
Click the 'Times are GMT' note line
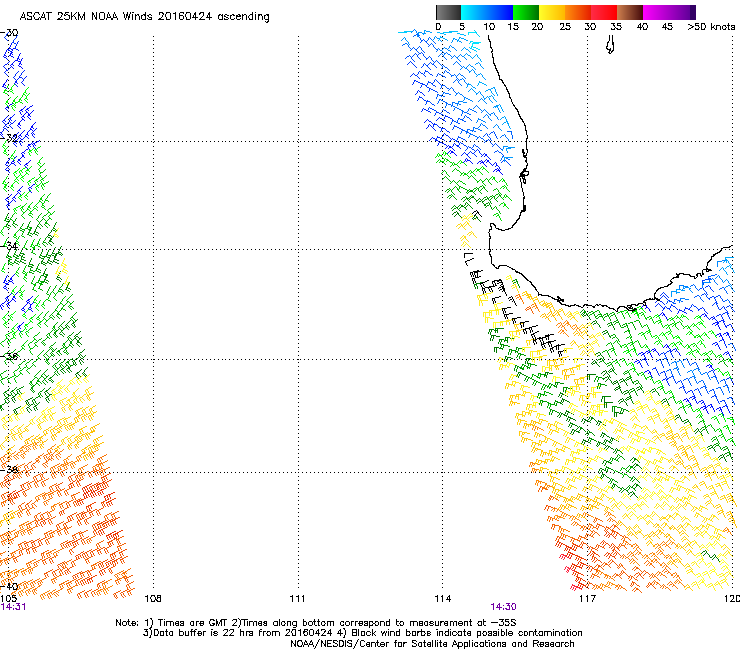pos(316,623)
